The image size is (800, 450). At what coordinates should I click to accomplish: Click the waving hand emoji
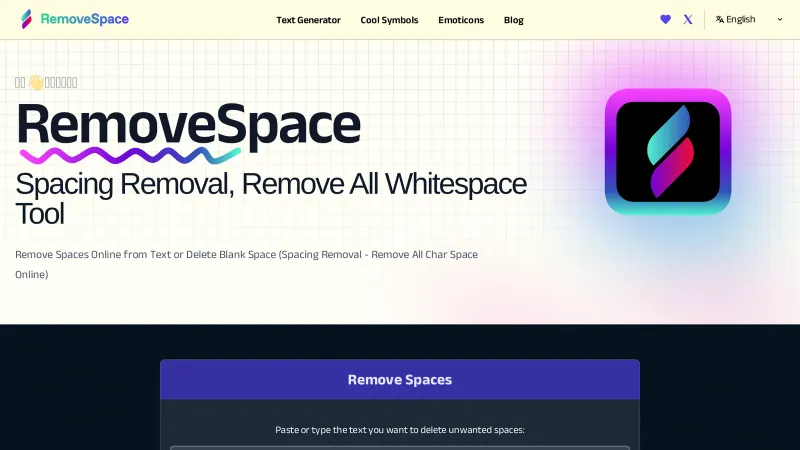35,83
